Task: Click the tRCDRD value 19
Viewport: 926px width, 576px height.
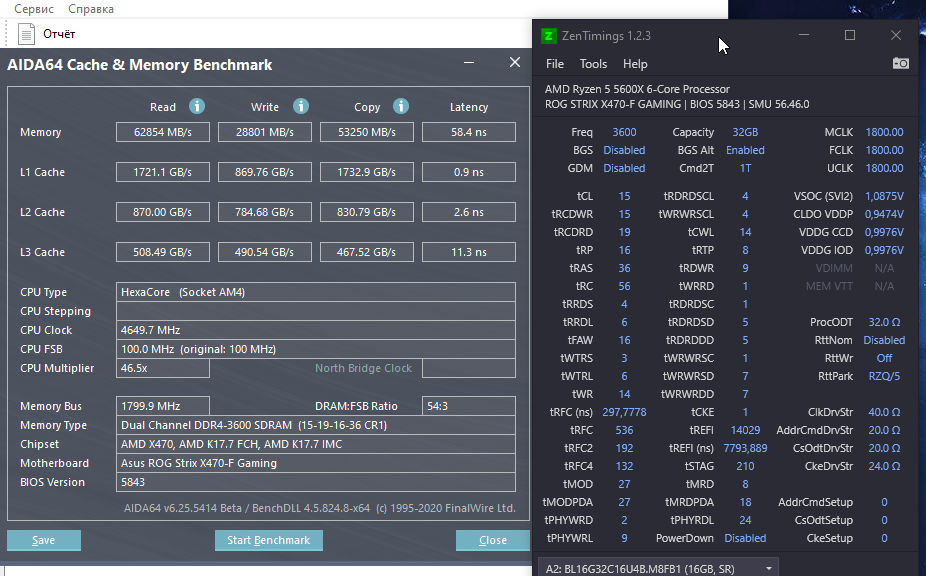Action: 624,232
